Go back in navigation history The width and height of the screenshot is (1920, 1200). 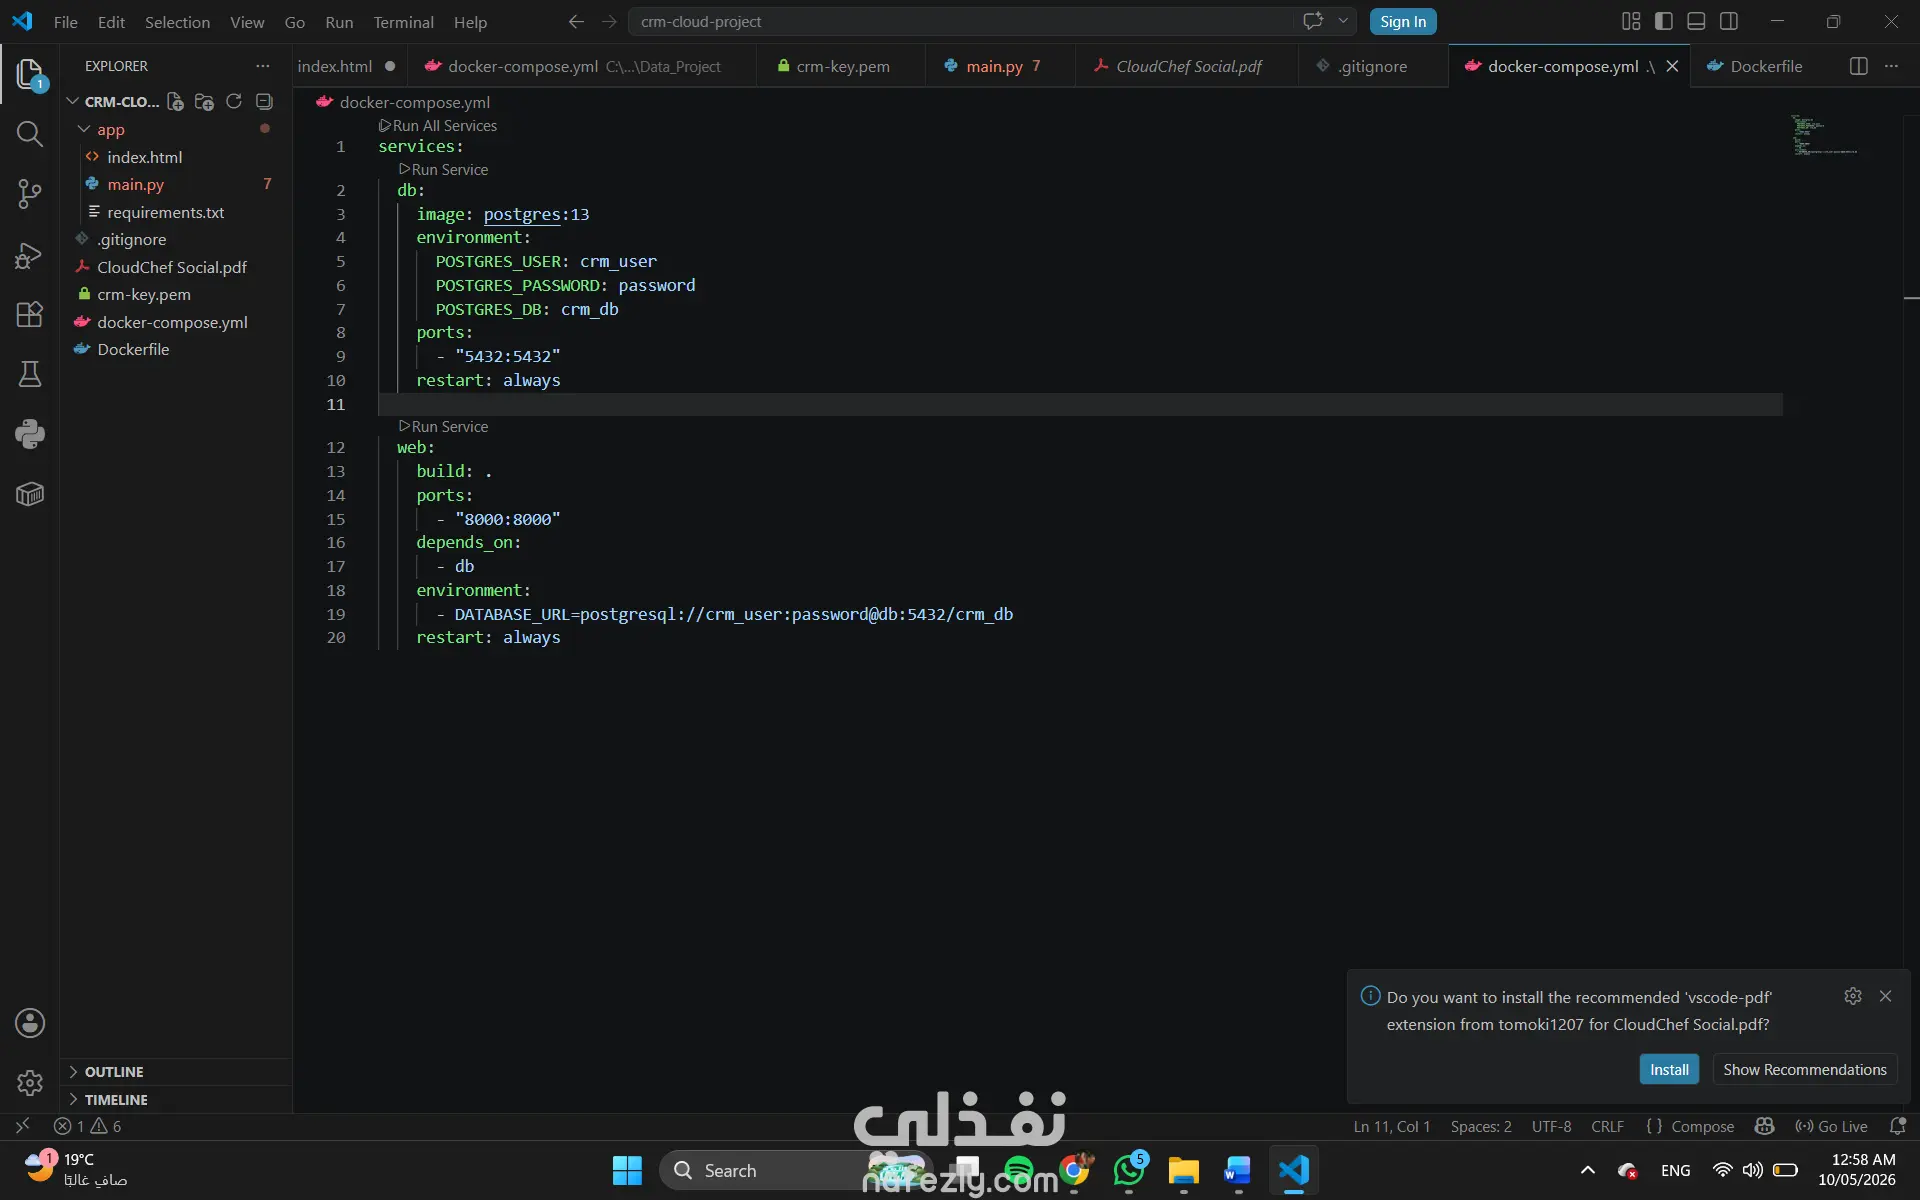point(576,21)
